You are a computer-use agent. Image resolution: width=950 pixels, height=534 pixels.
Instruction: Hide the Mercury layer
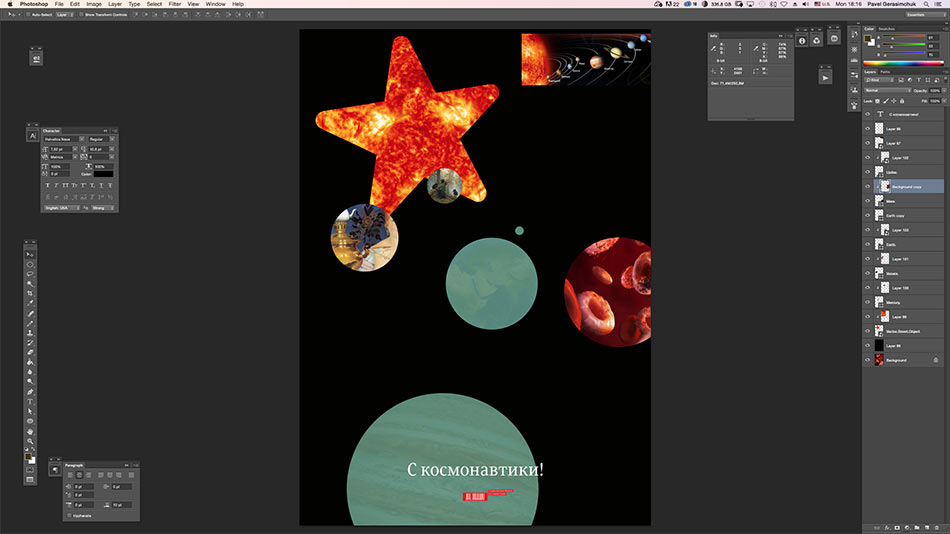point(868,302)
